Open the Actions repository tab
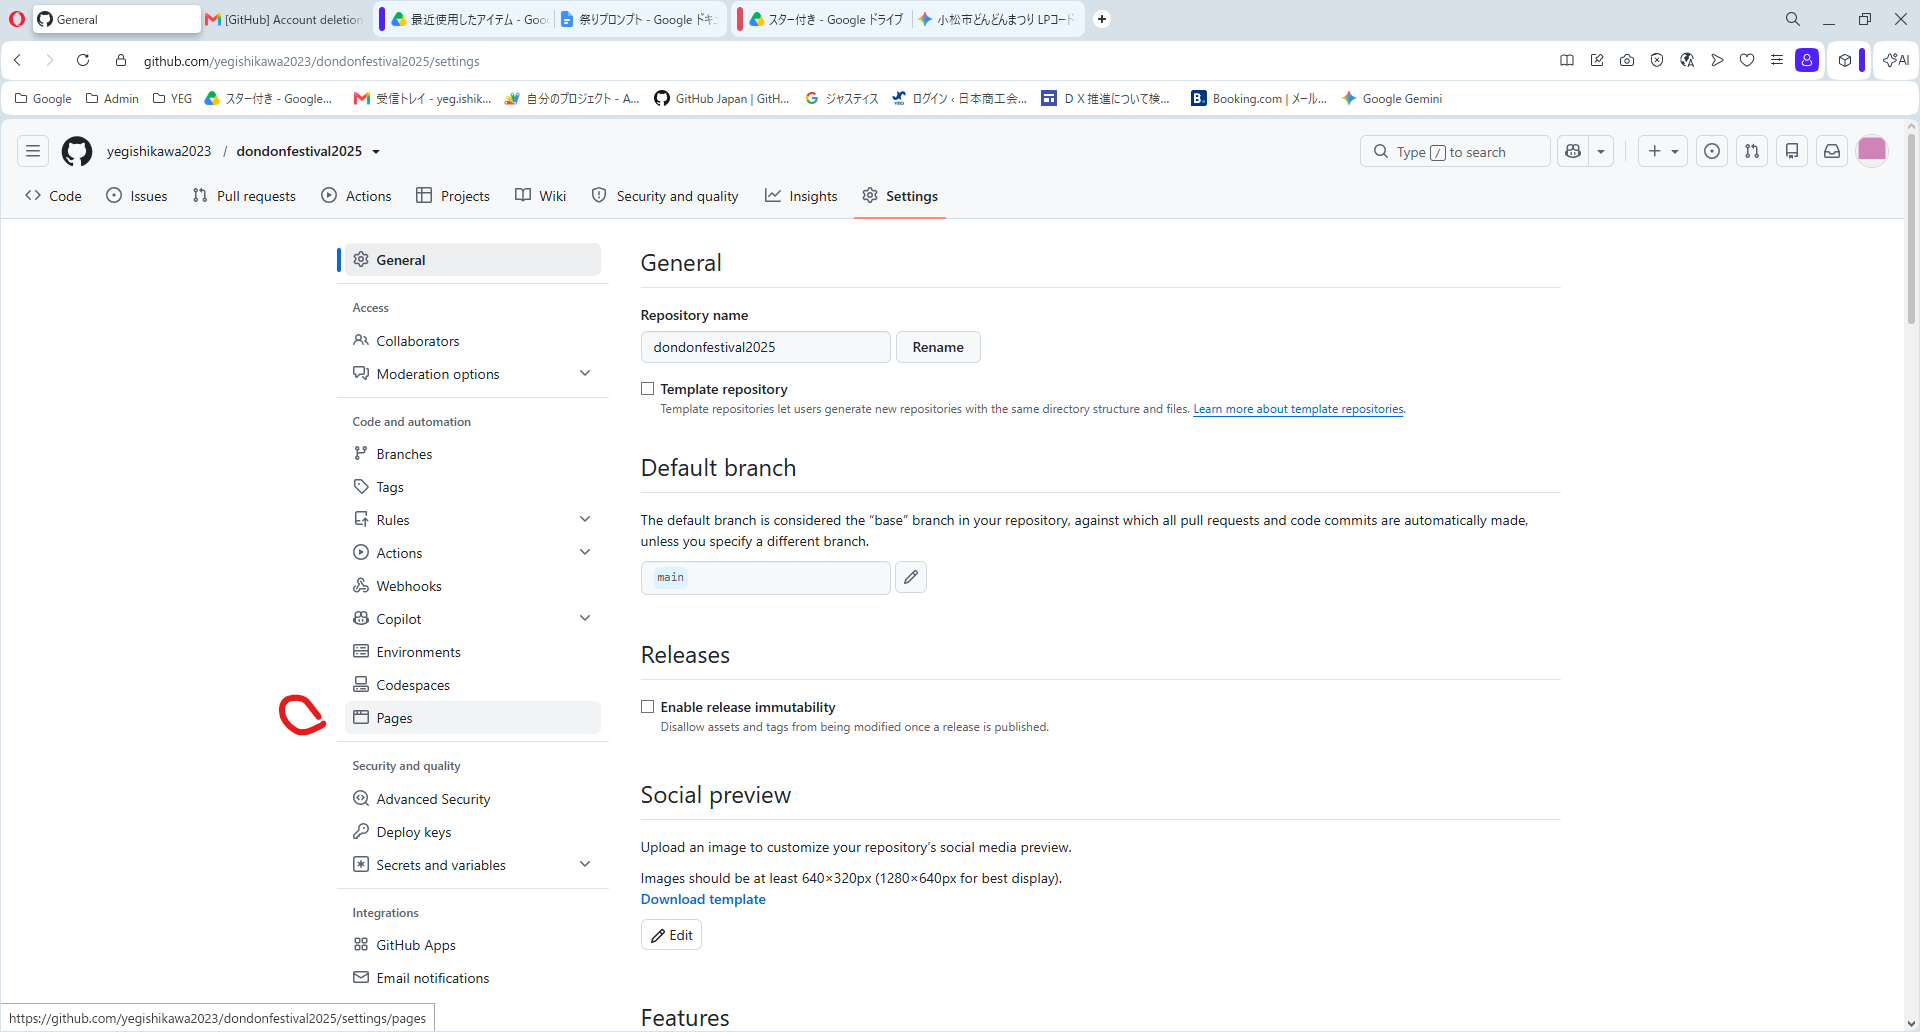 (356, 196)
